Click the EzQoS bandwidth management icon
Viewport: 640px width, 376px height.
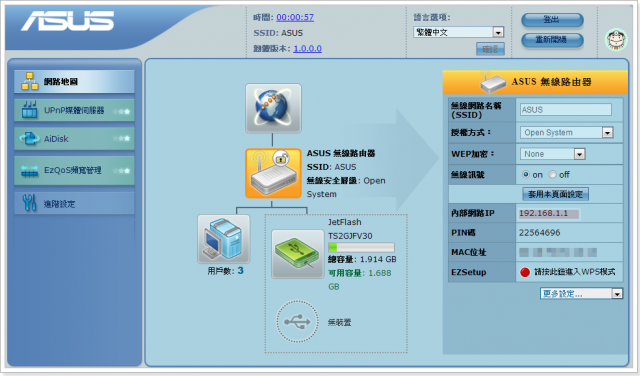pos(29,171)
